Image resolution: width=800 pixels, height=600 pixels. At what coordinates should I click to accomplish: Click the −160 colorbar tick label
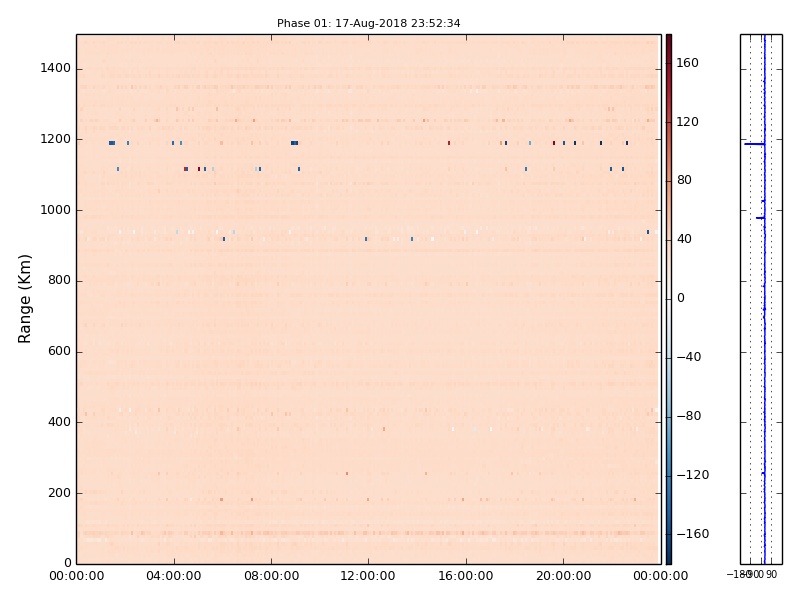(x=693, y=534)
